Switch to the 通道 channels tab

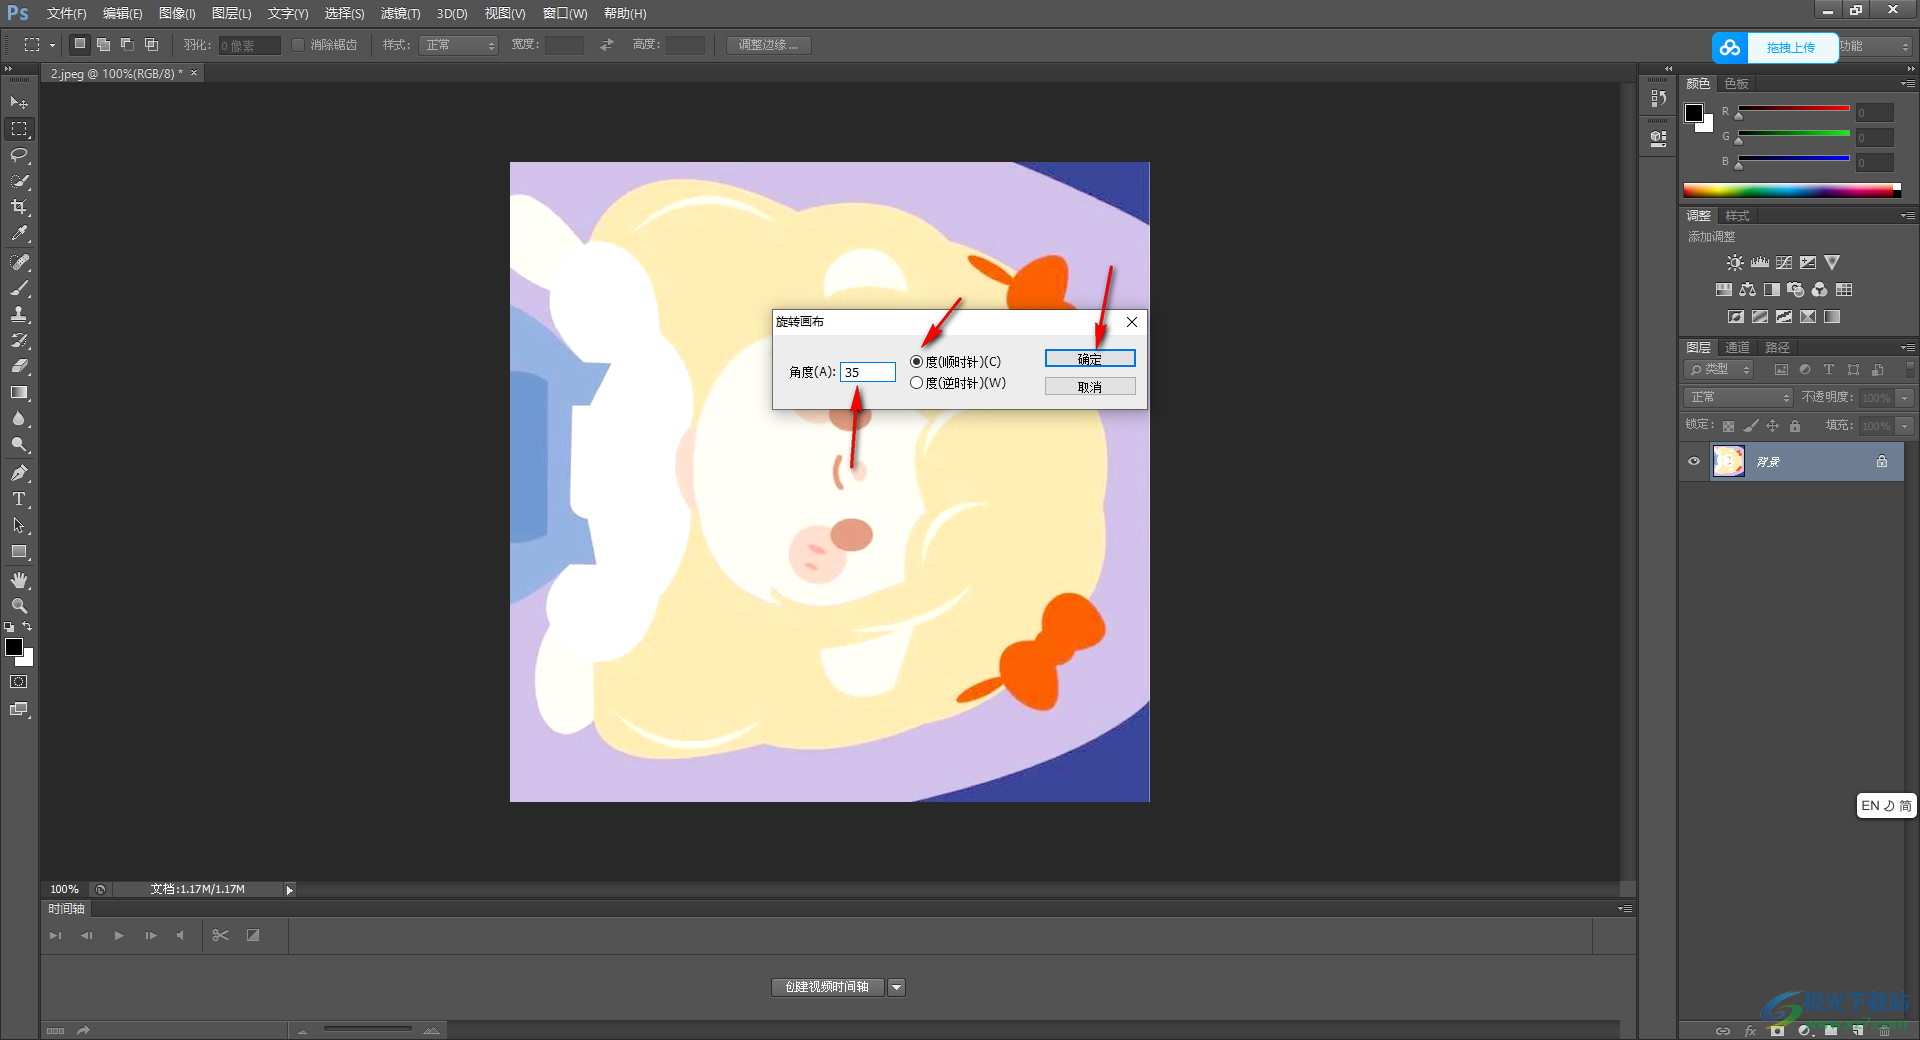(1738, 348)
